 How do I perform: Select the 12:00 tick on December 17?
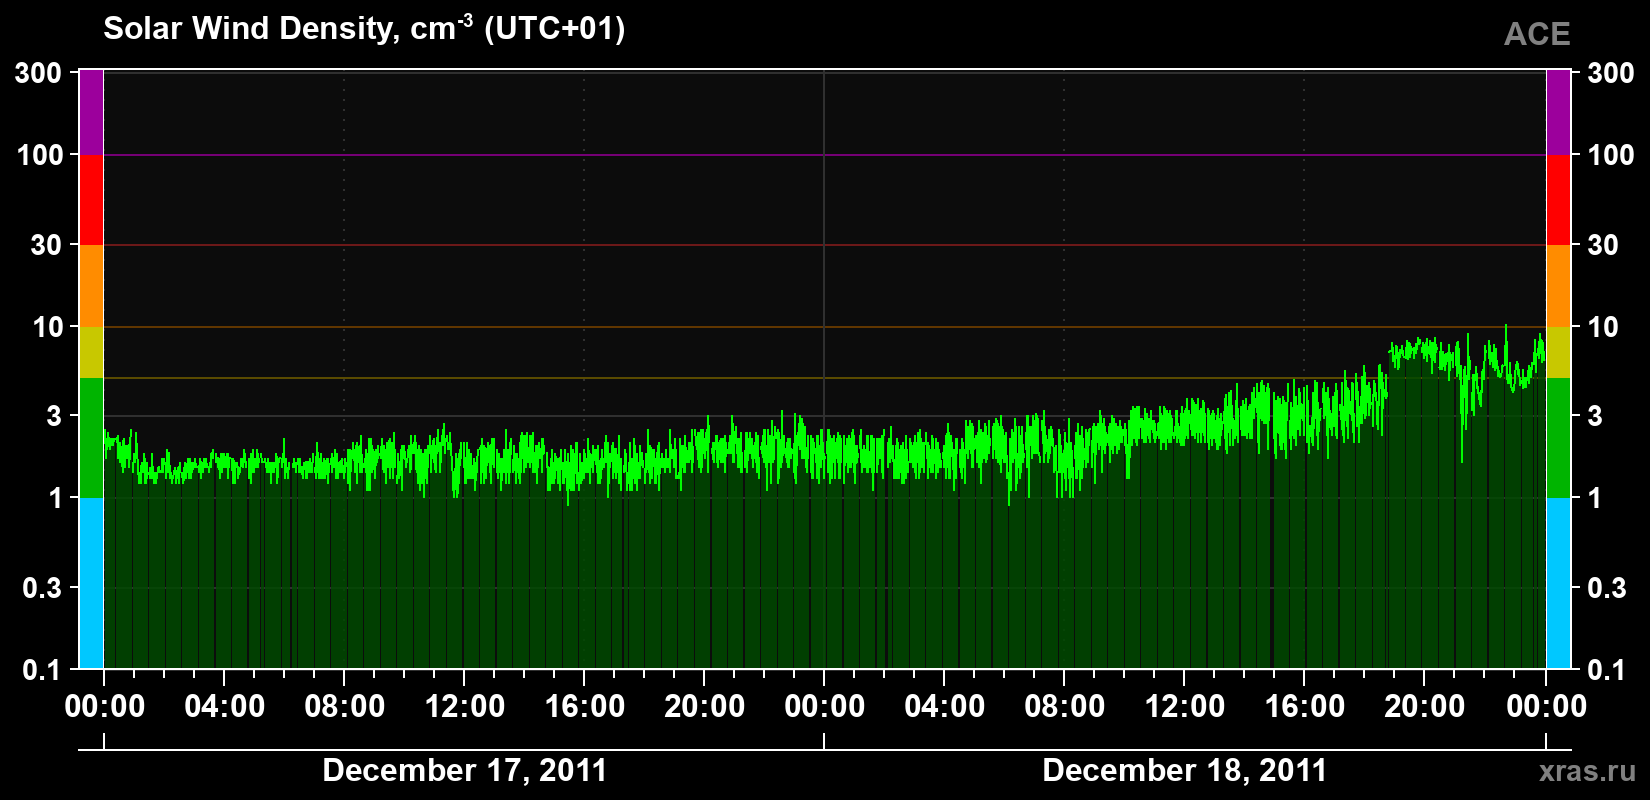(465, 707)
